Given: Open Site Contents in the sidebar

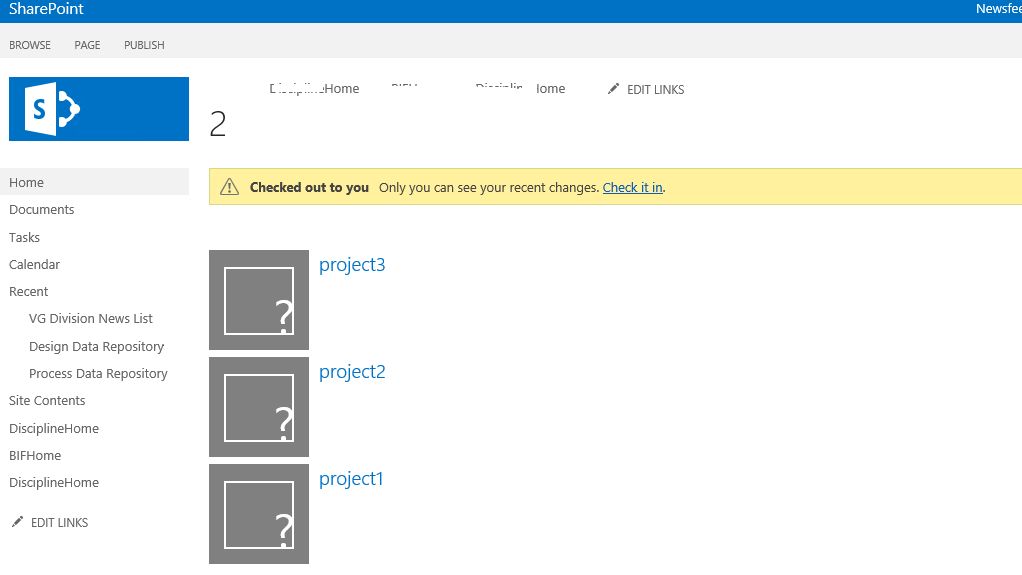Looking at the screenshot, I should coord(47,401).
